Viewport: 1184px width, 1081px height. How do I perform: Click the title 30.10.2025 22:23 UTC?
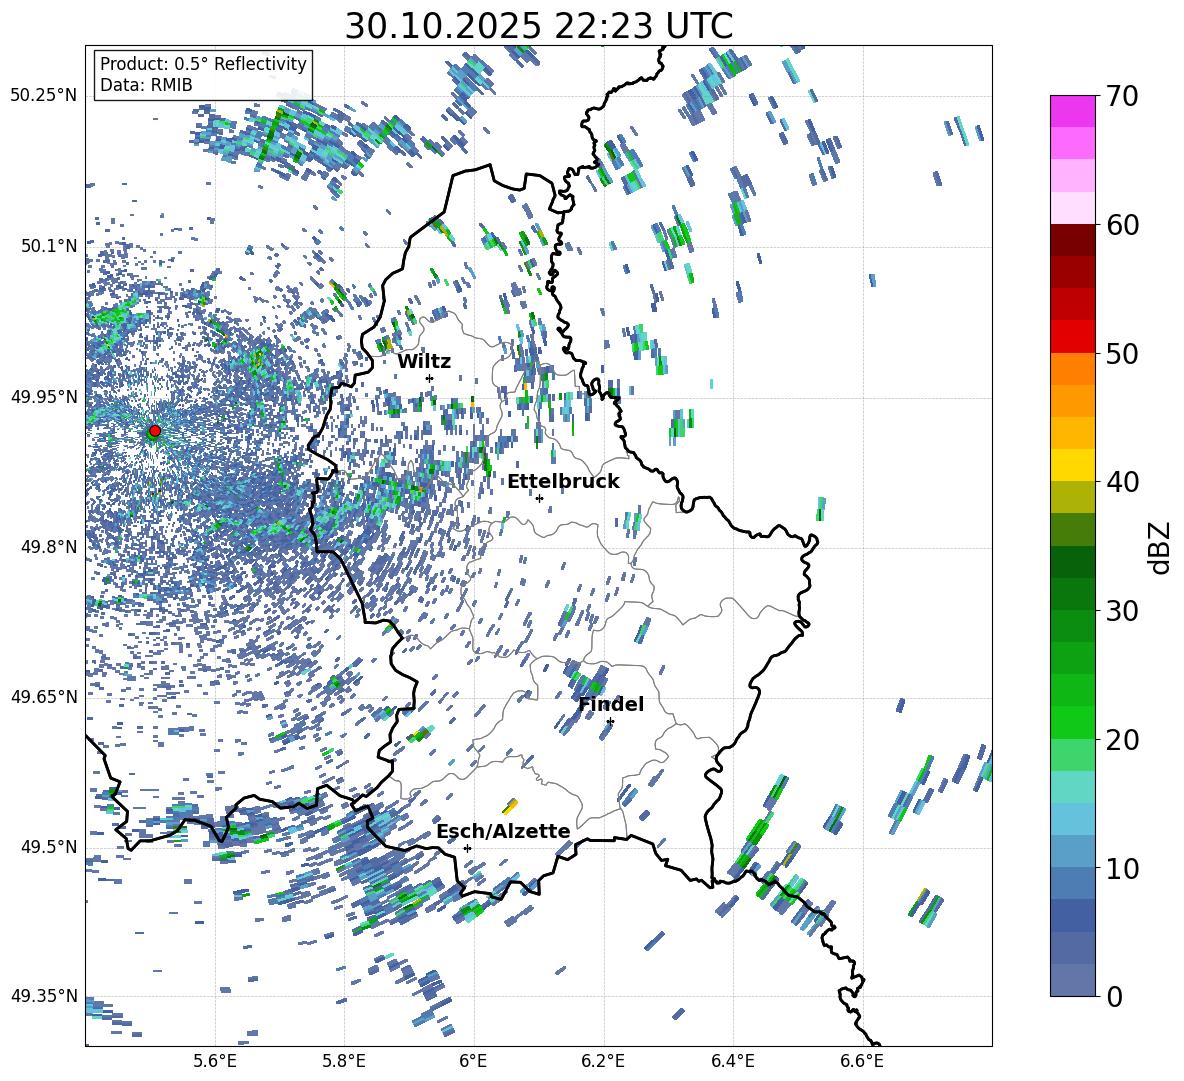(538, 26)
